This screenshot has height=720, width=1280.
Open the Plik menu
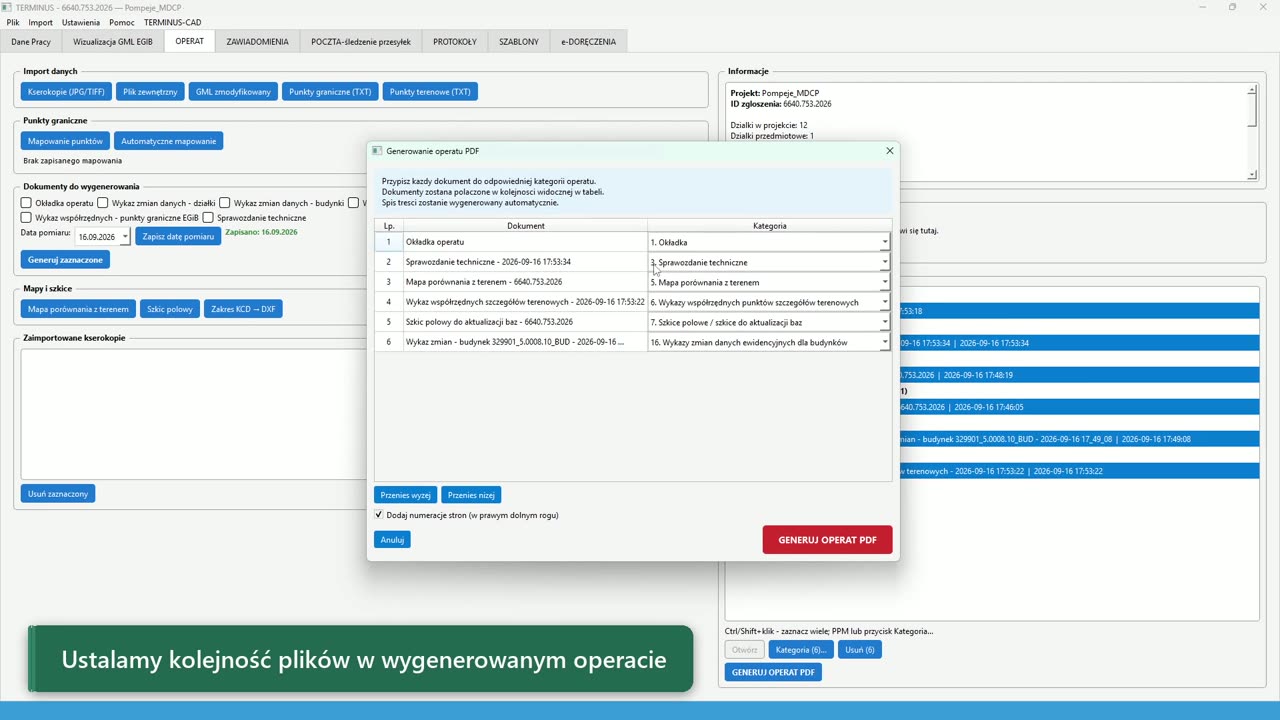click(x=13, y=22)
